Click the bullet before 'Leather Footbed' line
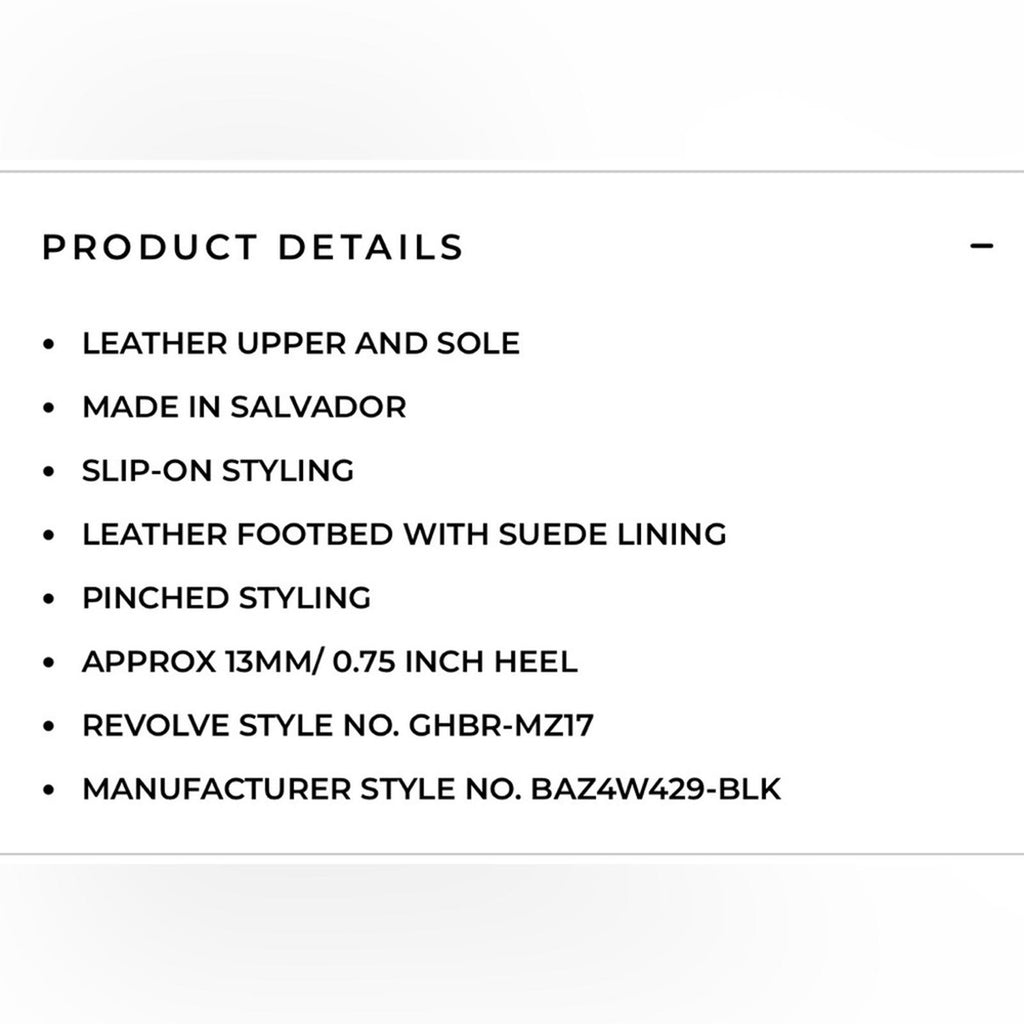1024x1024 pixels. tap(49, 535)
